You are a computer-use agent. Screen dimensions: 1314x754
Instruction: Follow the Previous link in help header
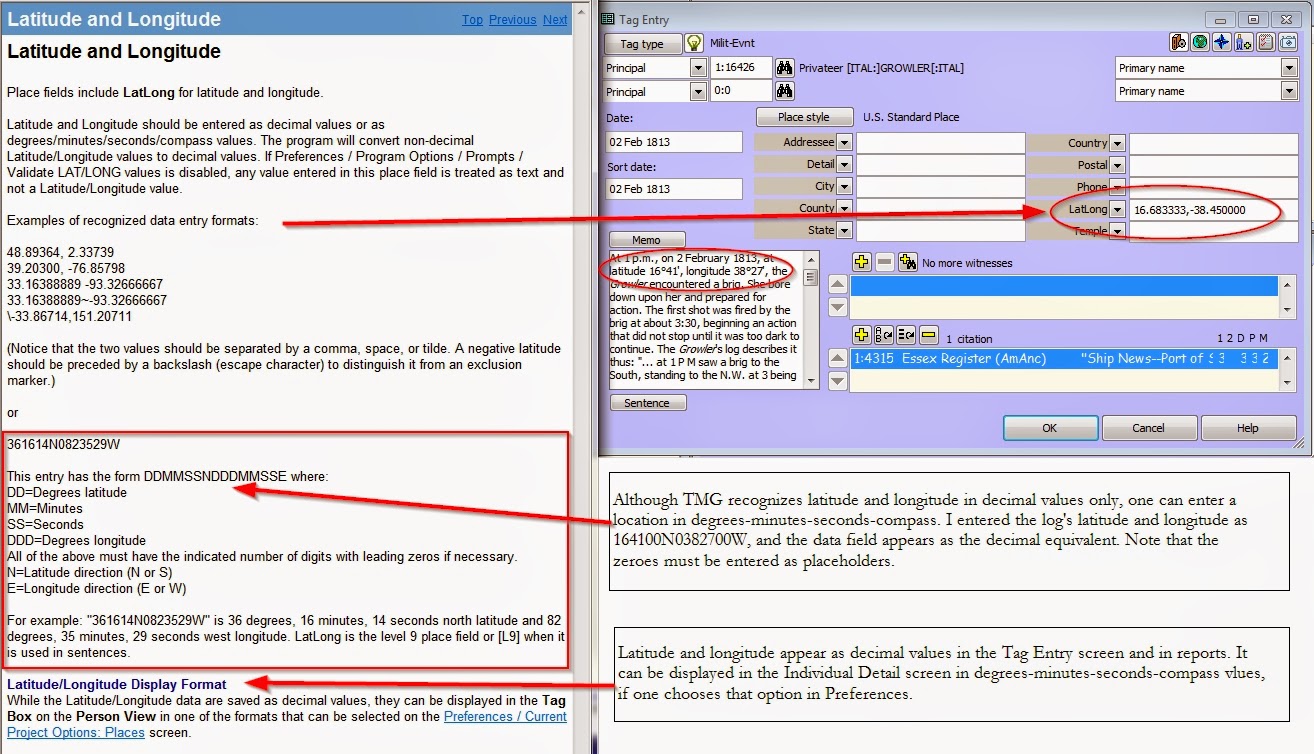click(513, 19)
